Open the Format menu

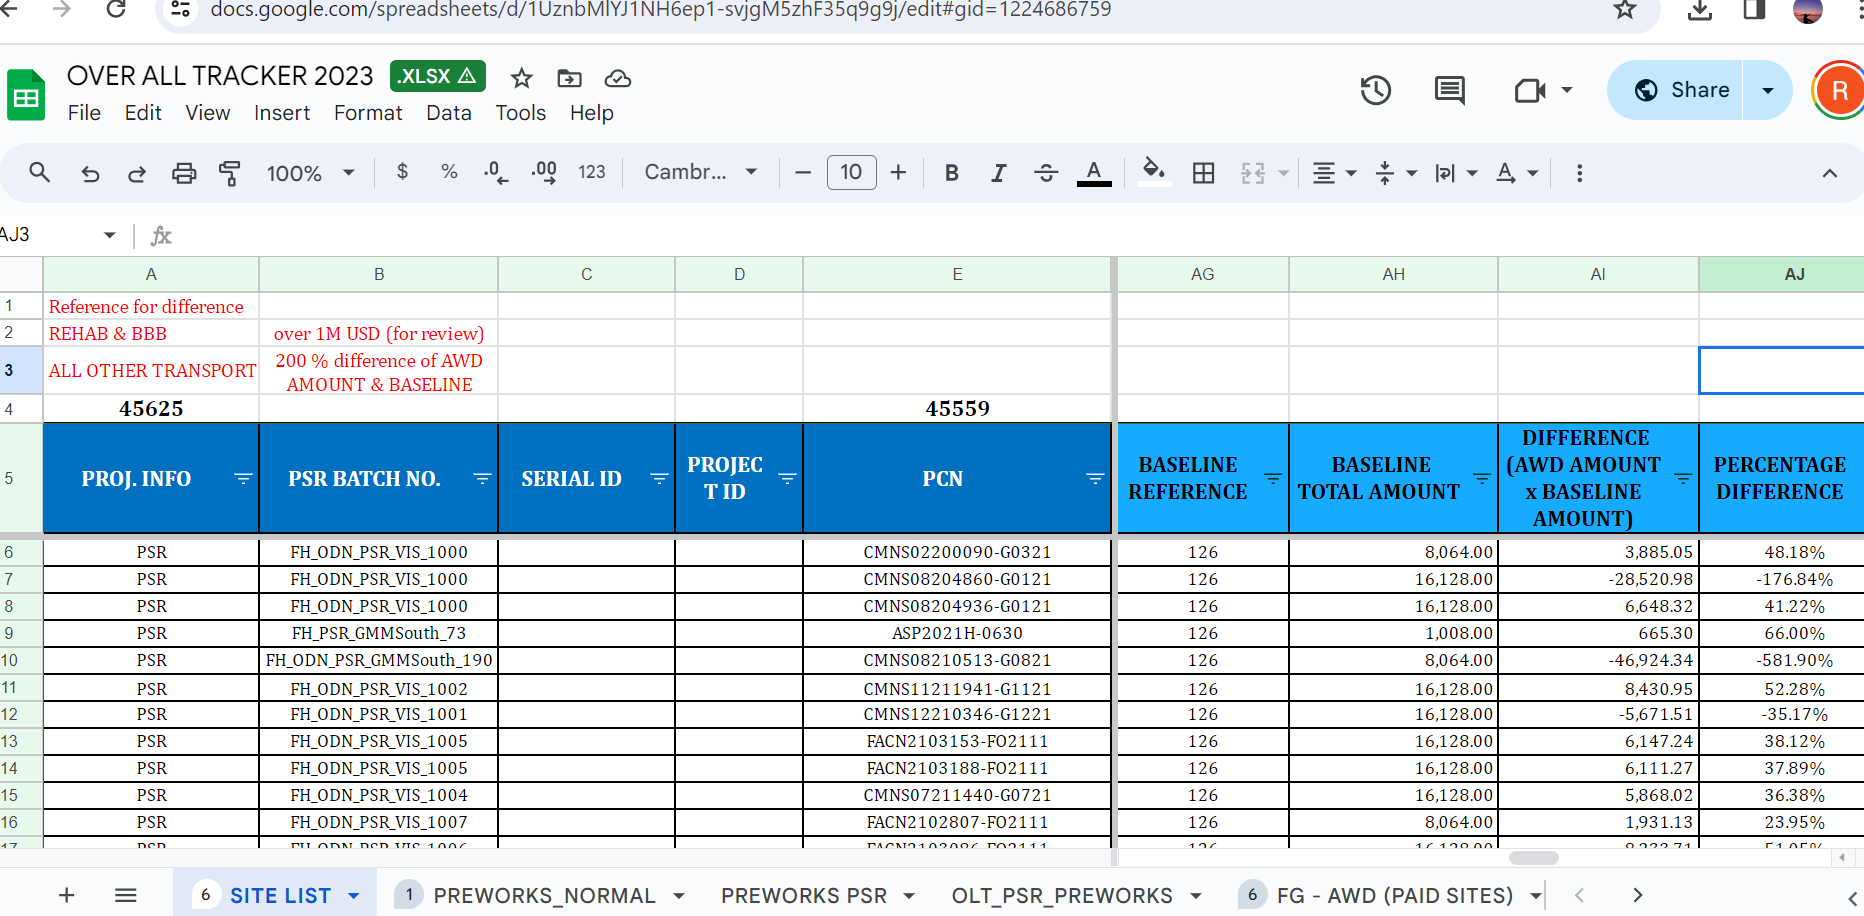pyautogui.click(x=368, y=113)
